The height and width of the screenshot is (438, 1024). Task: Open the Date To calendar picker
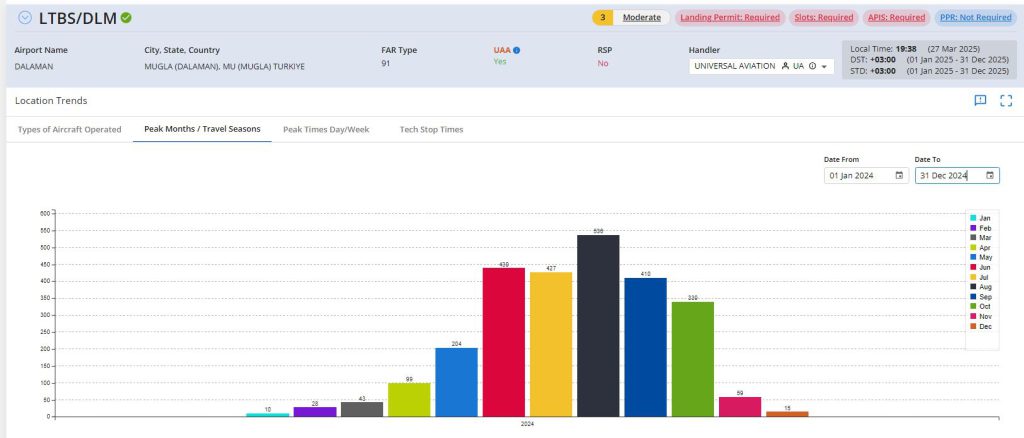pyautogui.click(x=990, y=176)
